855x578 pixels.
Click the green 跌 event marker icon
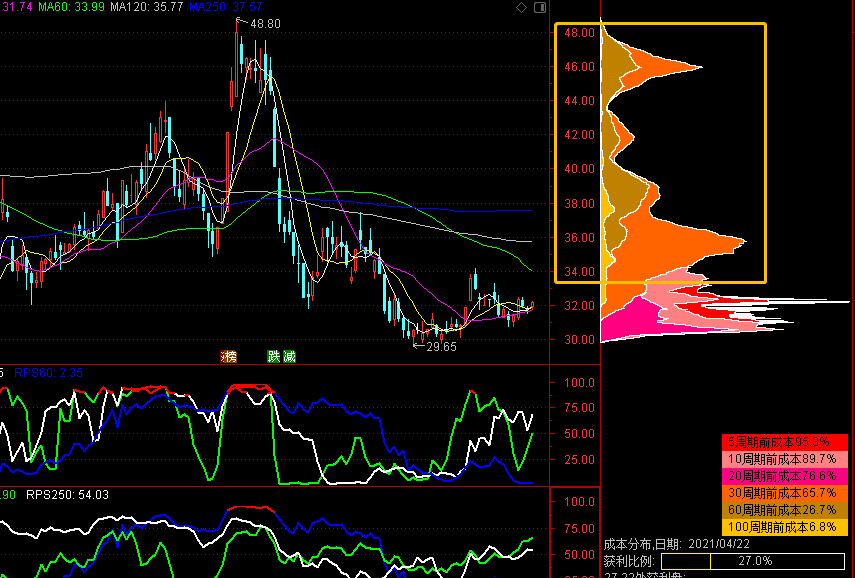[274, 357]
